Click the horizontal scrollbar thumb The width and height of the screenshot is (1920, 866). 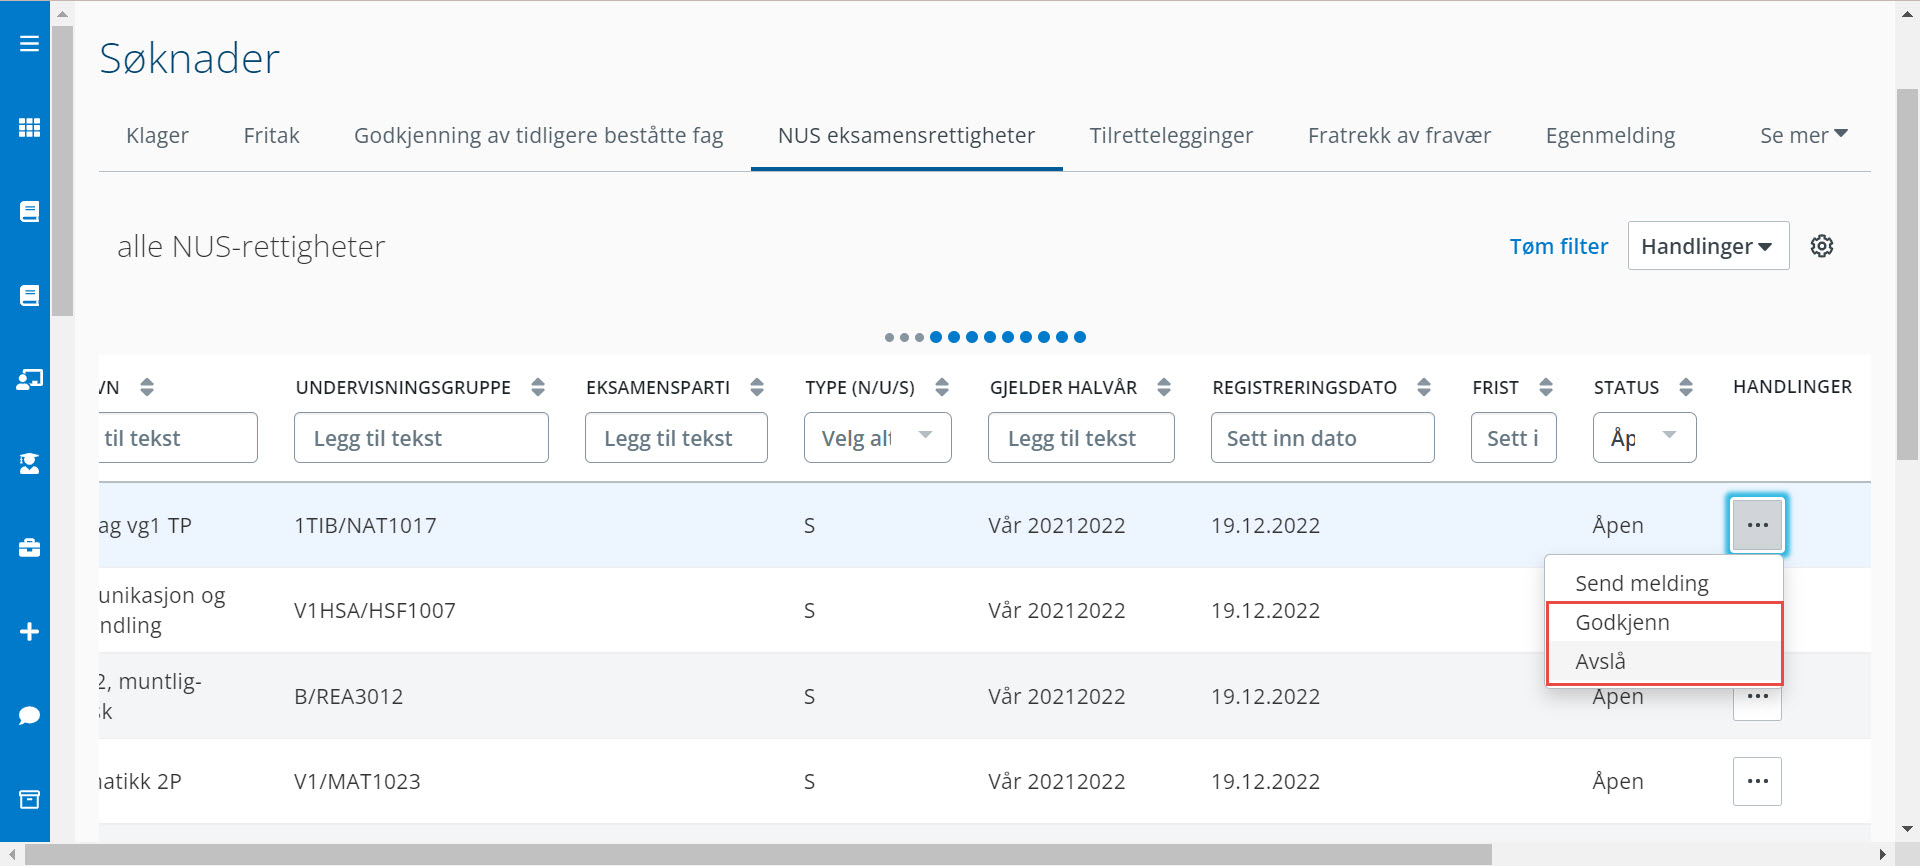click(758, 855)
